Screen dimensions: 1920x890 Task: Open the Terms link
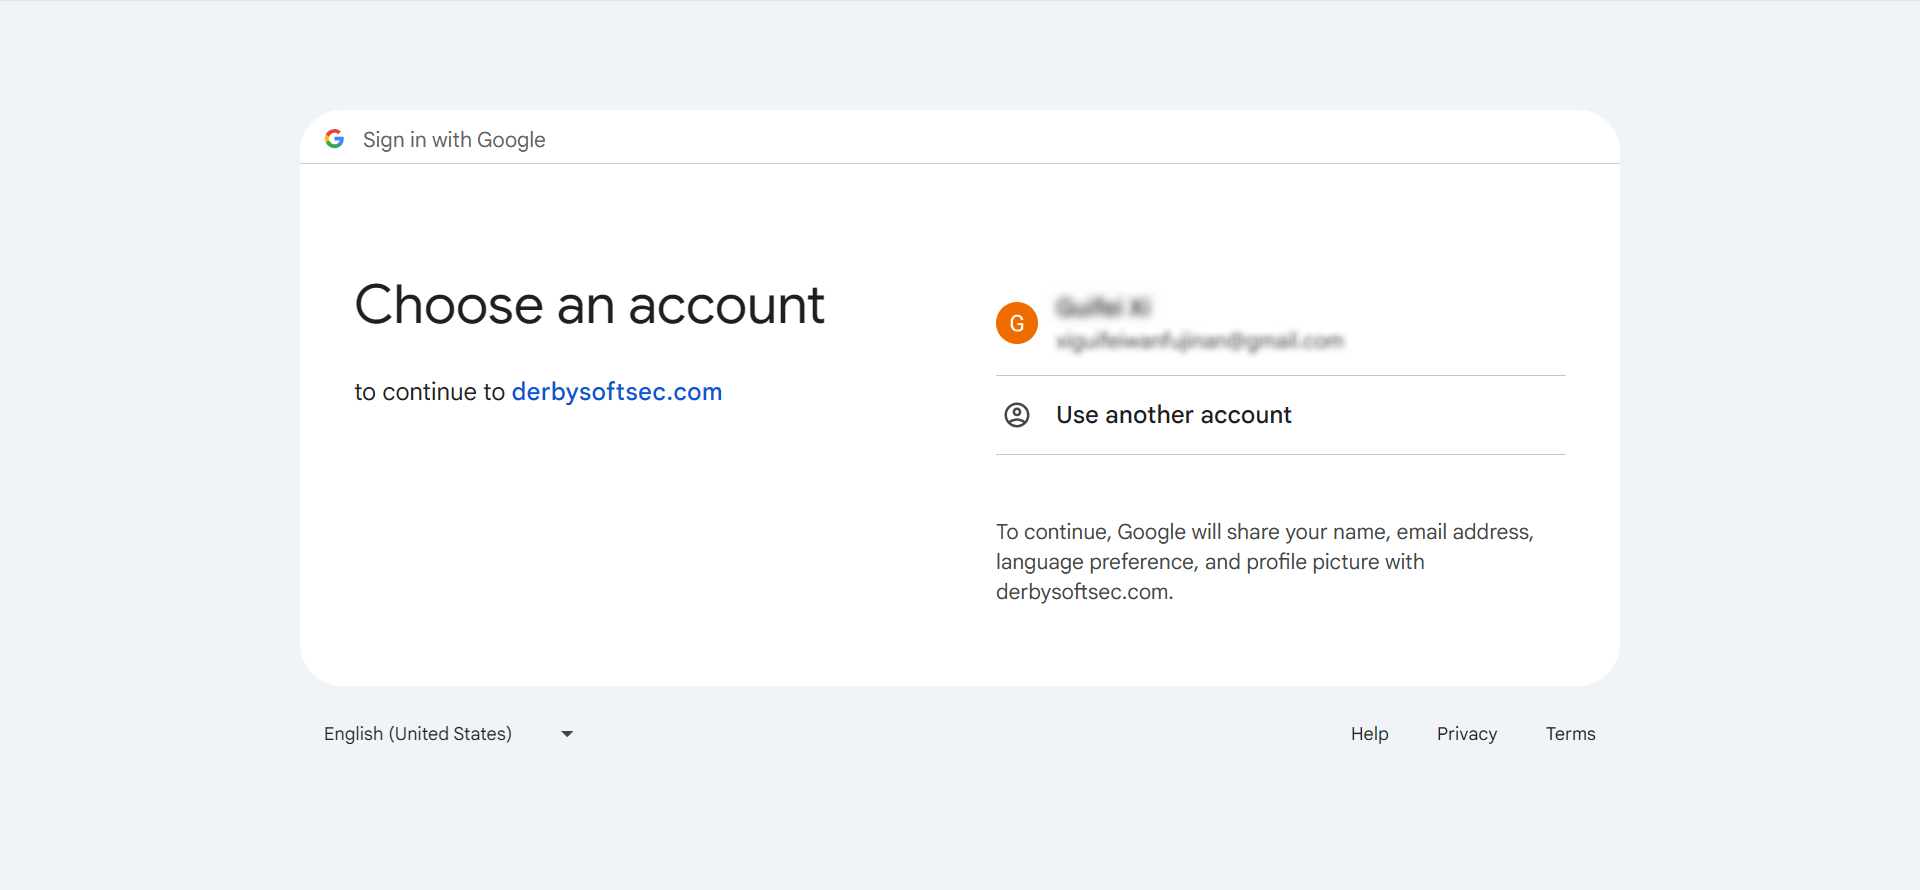coord(1570,734)
